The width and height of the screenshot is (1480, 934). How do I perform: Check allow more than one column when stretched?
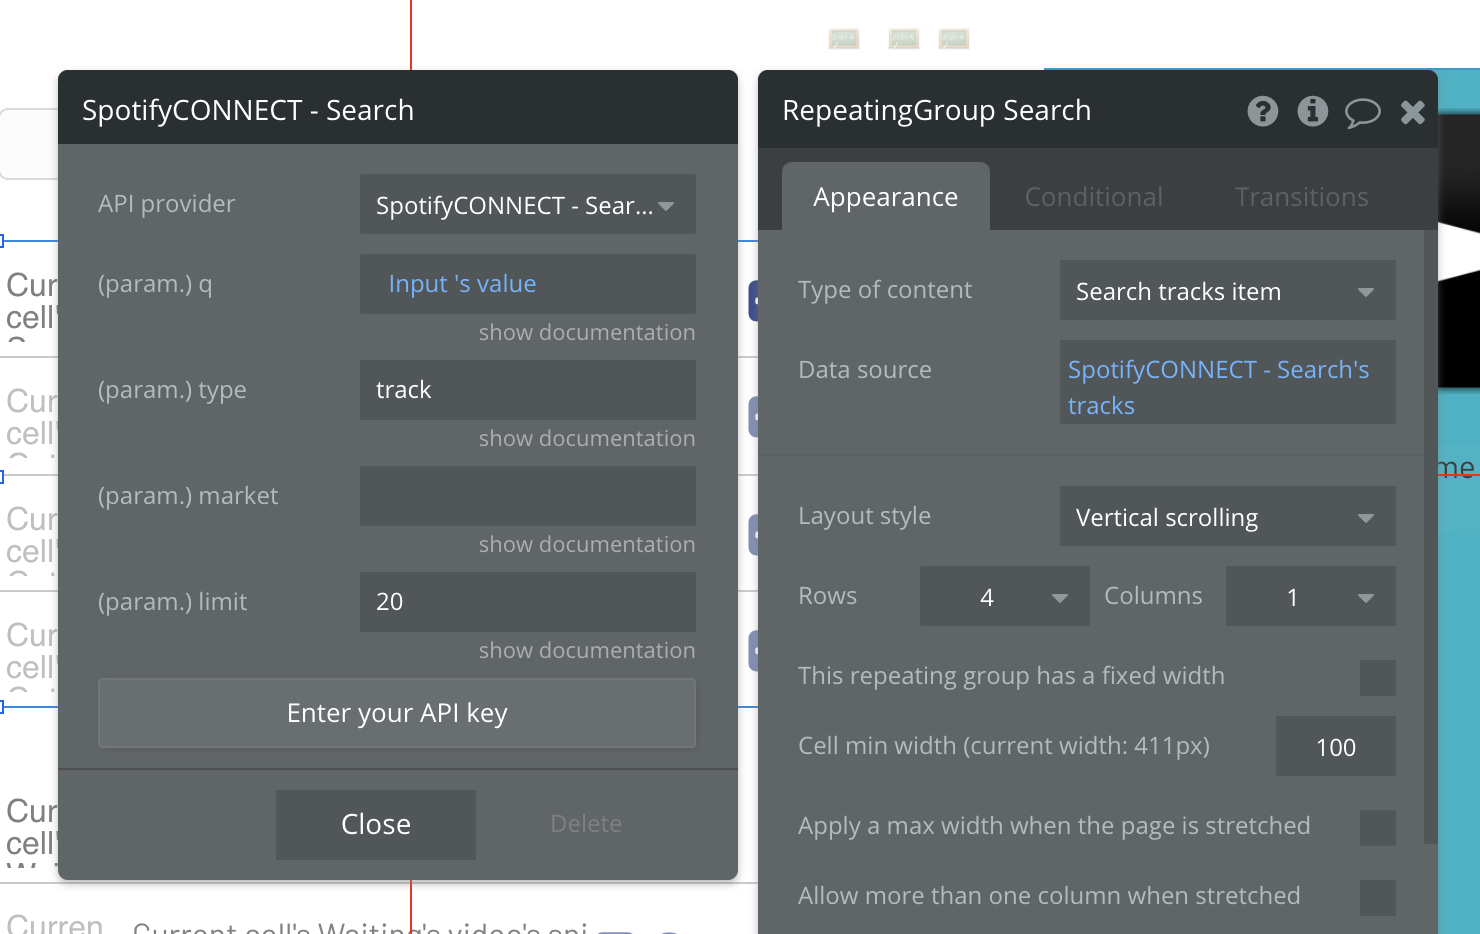tap(1378, 897)
